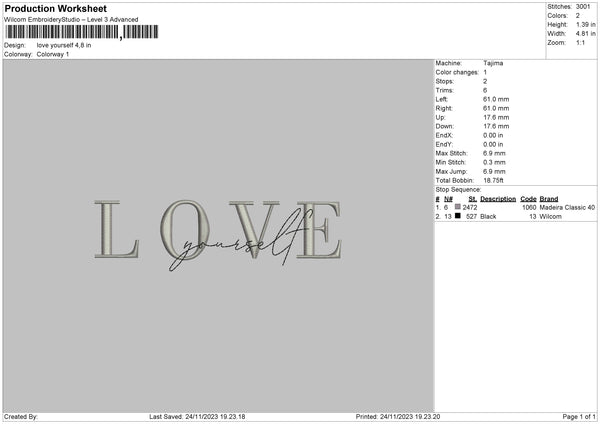Screen dimensions: 600x424
Task: Click the 'Trims:' label
Action: pos(445,90)
